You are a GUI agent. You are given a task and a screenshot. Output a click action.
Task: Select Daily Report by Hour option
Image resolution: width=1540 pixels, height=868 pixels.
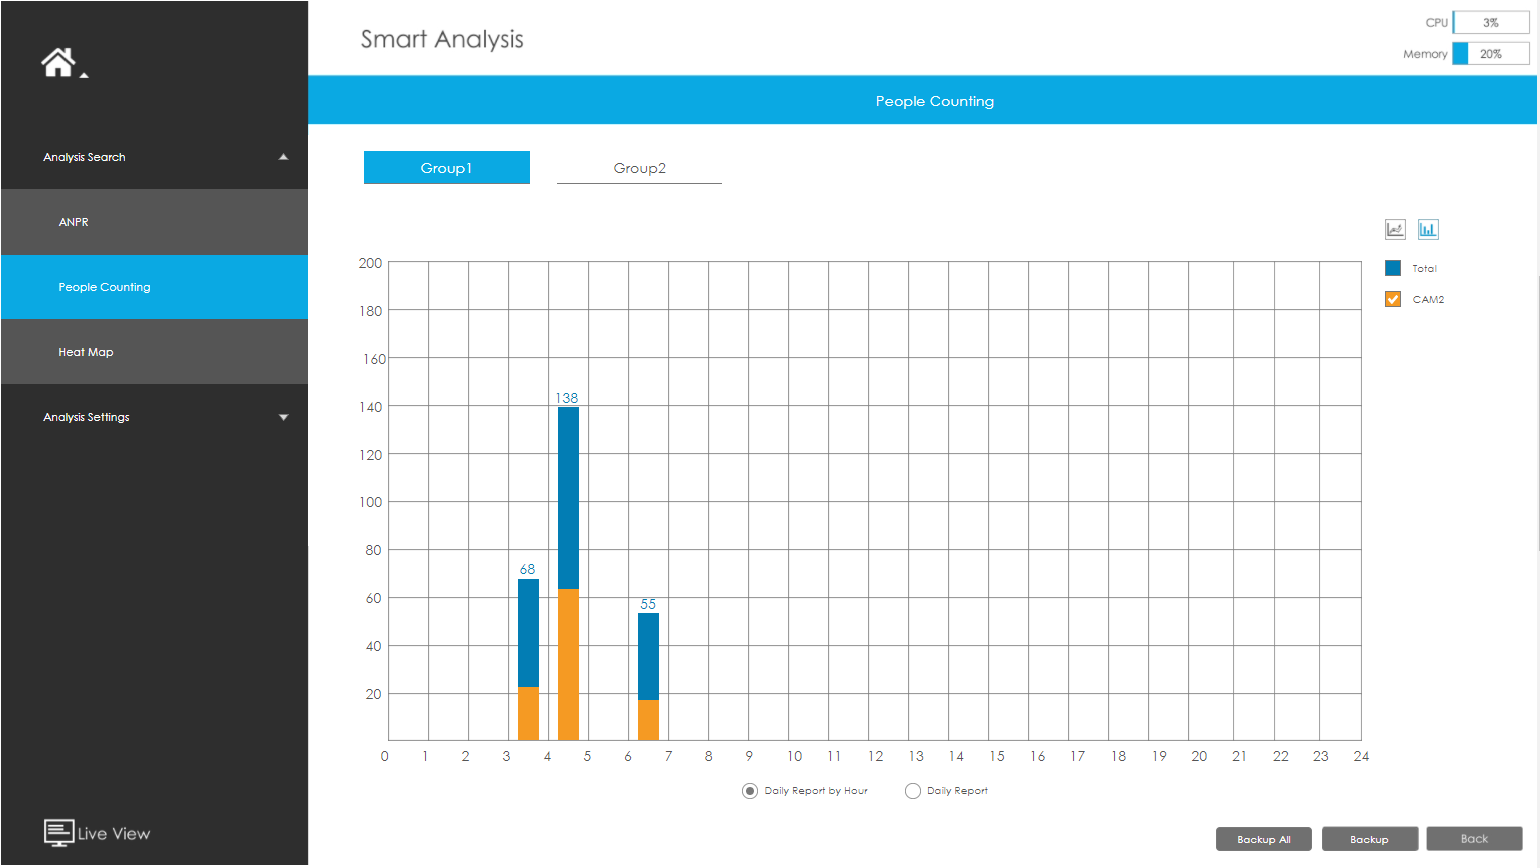click(750, 791)
